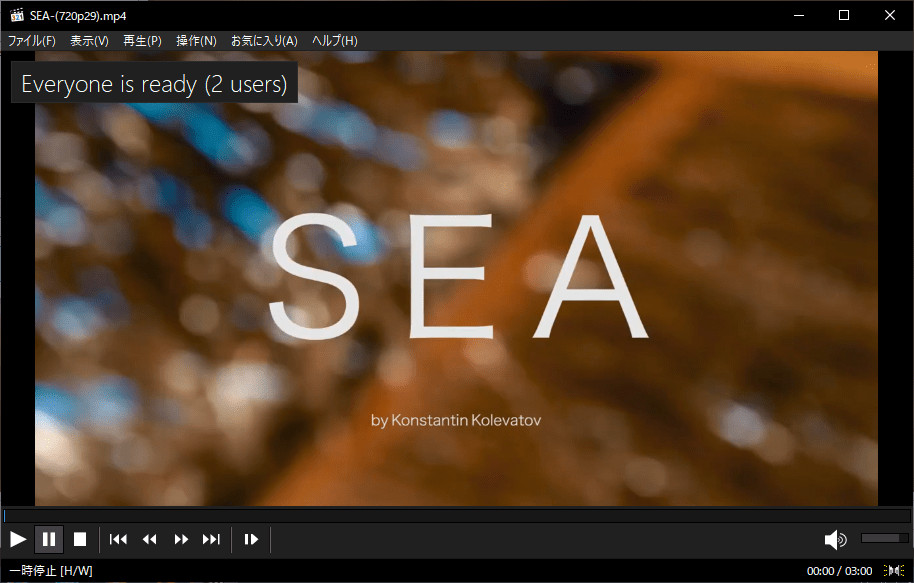Click the 00:00 / 03:00 time display
914x583 pixels.
coord(838,570)
